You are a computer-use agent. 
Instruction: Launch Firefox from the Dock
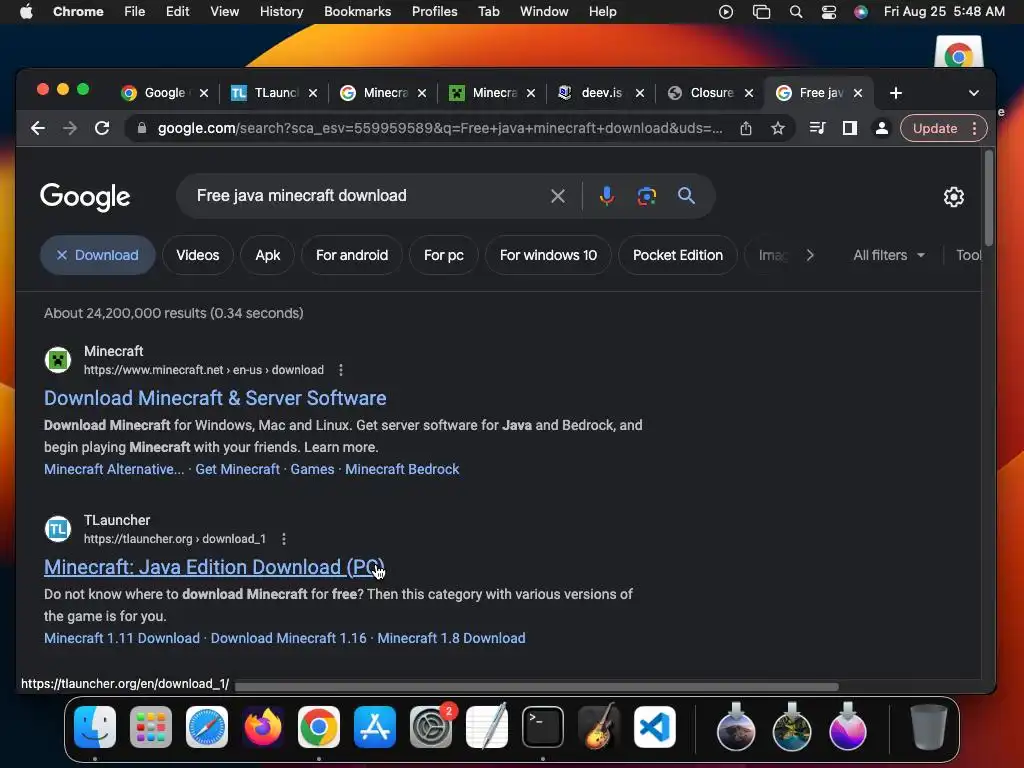point(263,727)
